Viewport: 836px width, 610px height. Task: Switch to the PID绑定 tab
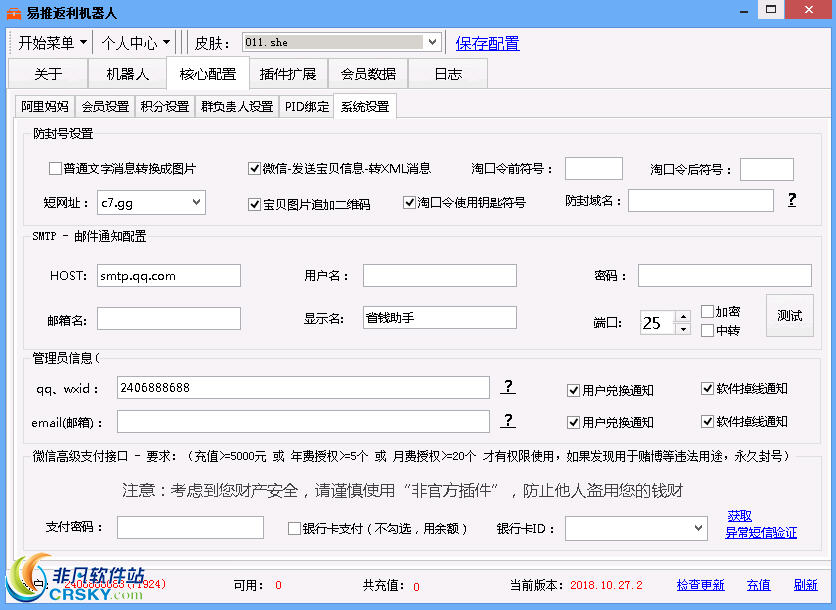pyautogui.click(x=306, y=105)
